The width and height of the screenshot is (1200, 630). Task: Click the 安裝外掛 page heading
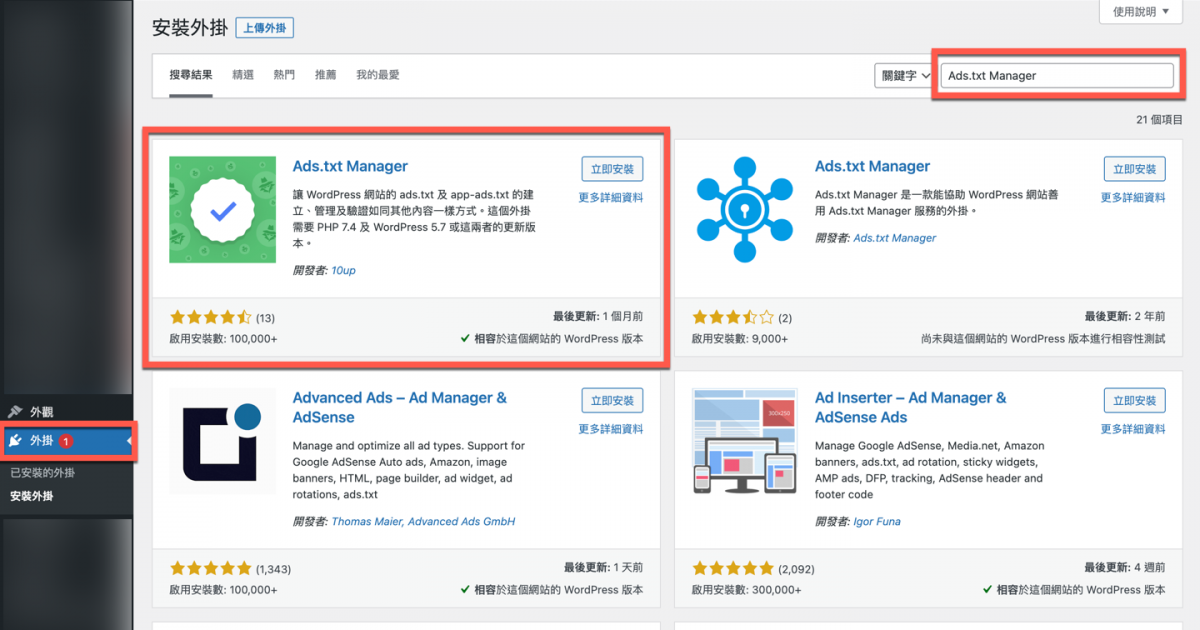coord(189,28)
